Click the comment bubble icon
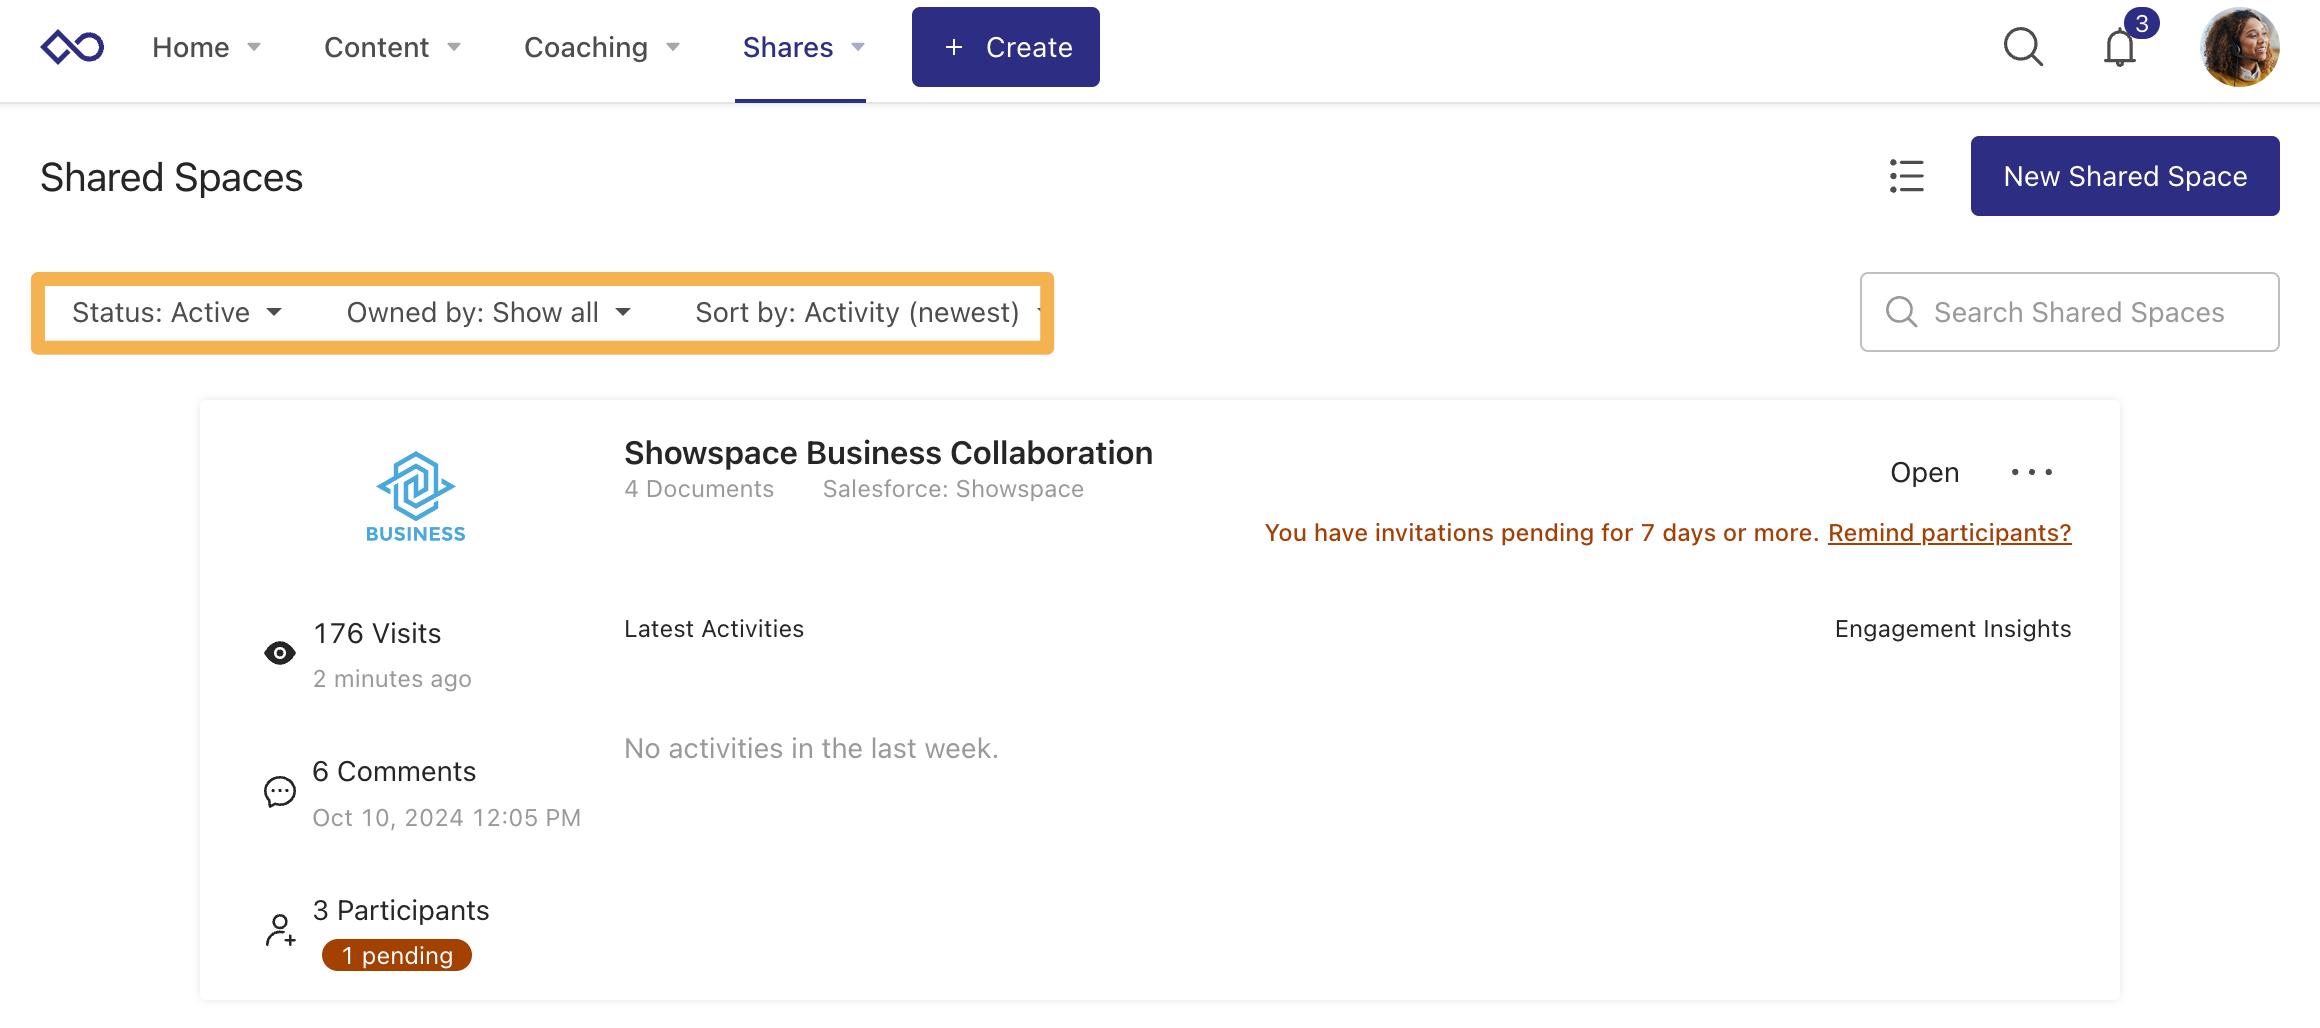 (279, 792)
